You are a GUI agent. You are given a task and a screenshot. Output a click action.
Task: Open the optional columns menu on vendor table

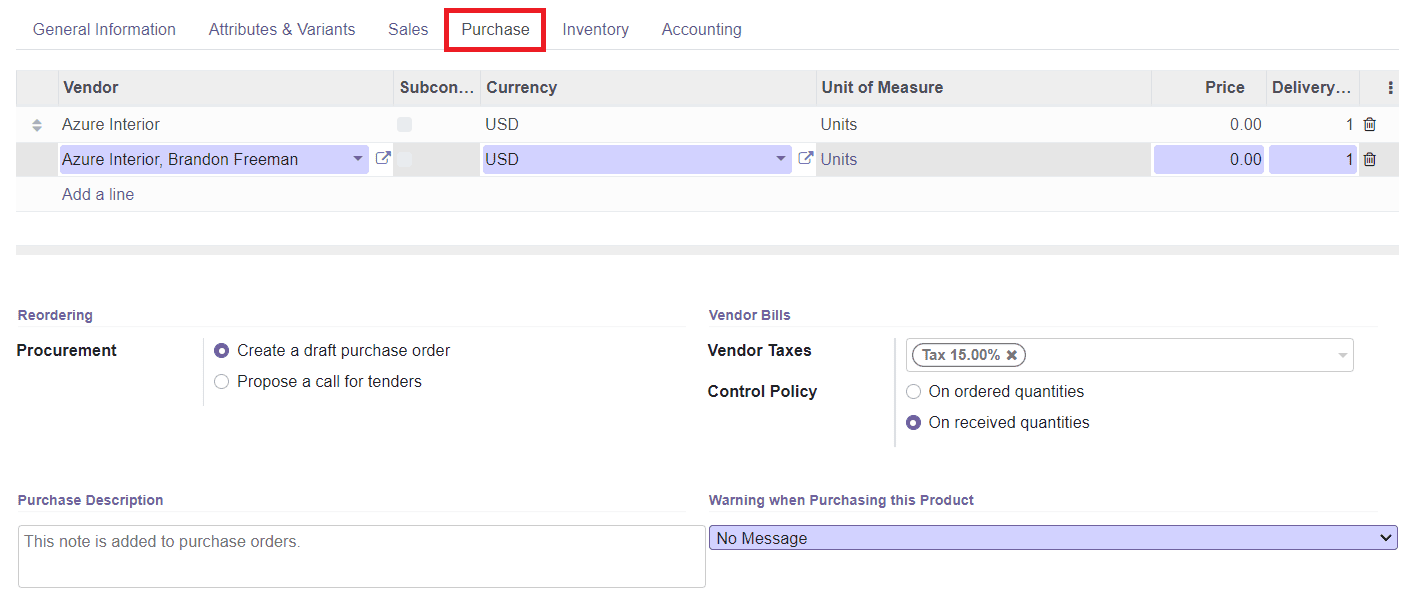point(1389,88)
